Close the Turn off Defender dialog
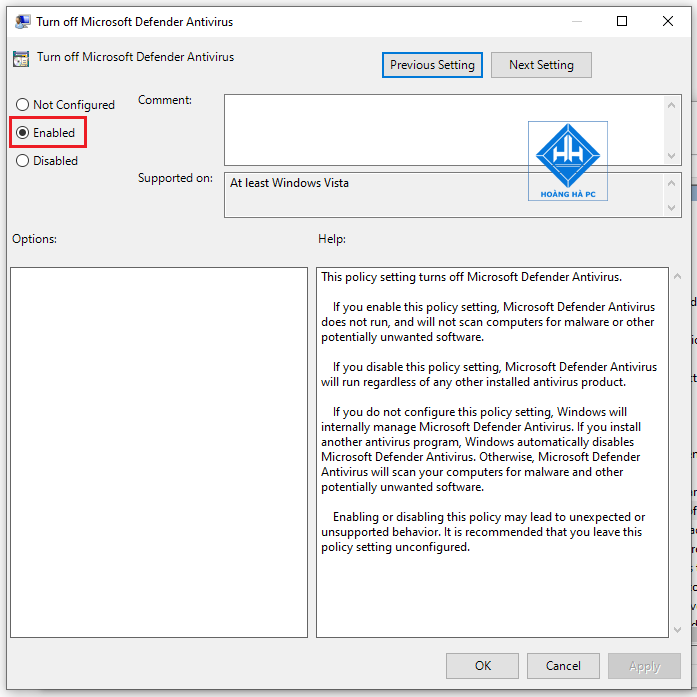 pyautogui.click(x=668, y=21)
